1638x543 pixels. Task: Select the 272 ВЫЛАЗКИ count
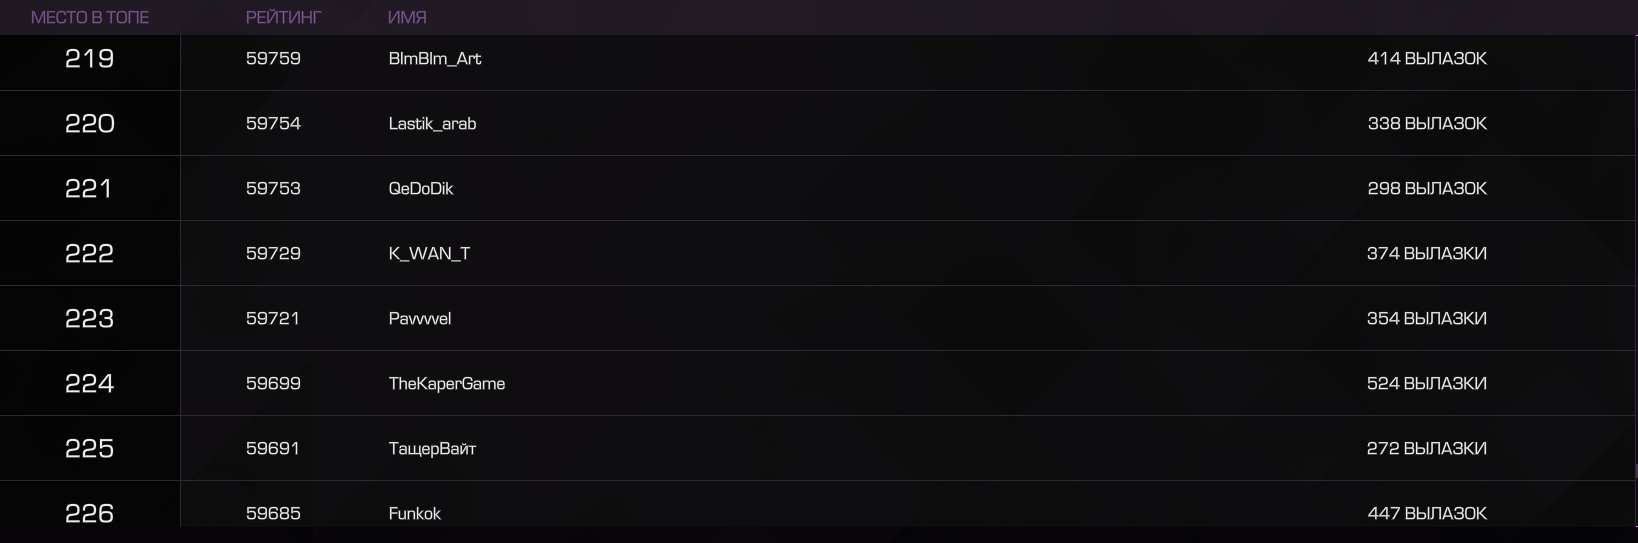coord(1427,449)
